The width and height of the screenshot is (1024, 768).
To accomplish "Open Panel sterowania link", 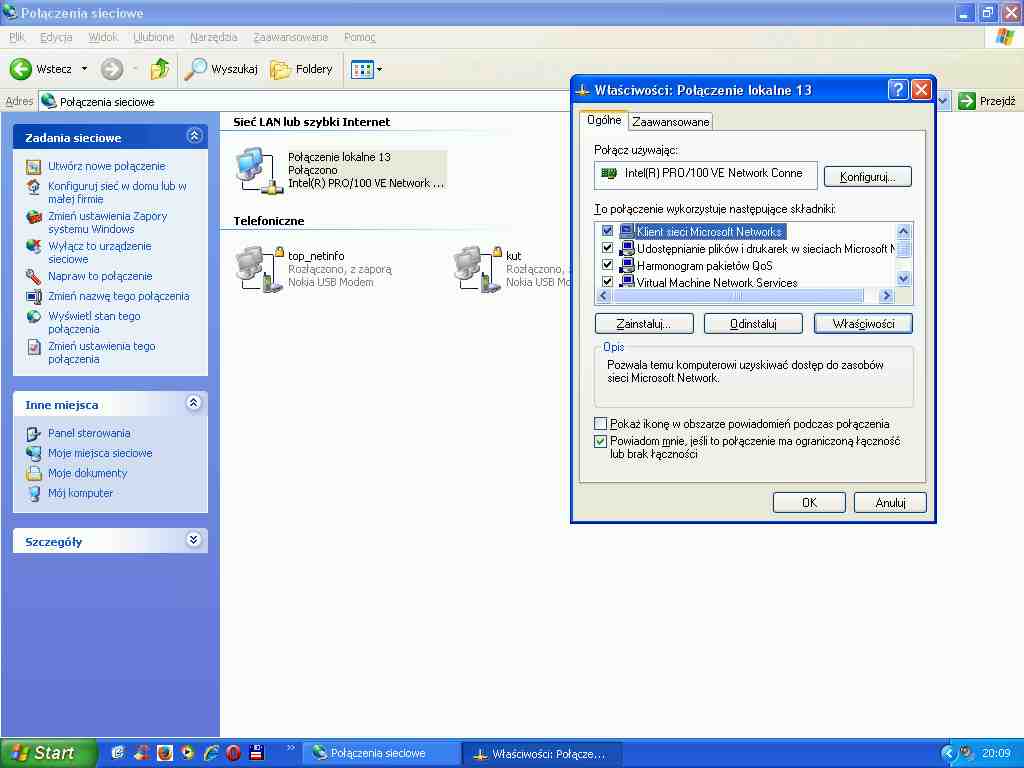I will click(89, 433).
